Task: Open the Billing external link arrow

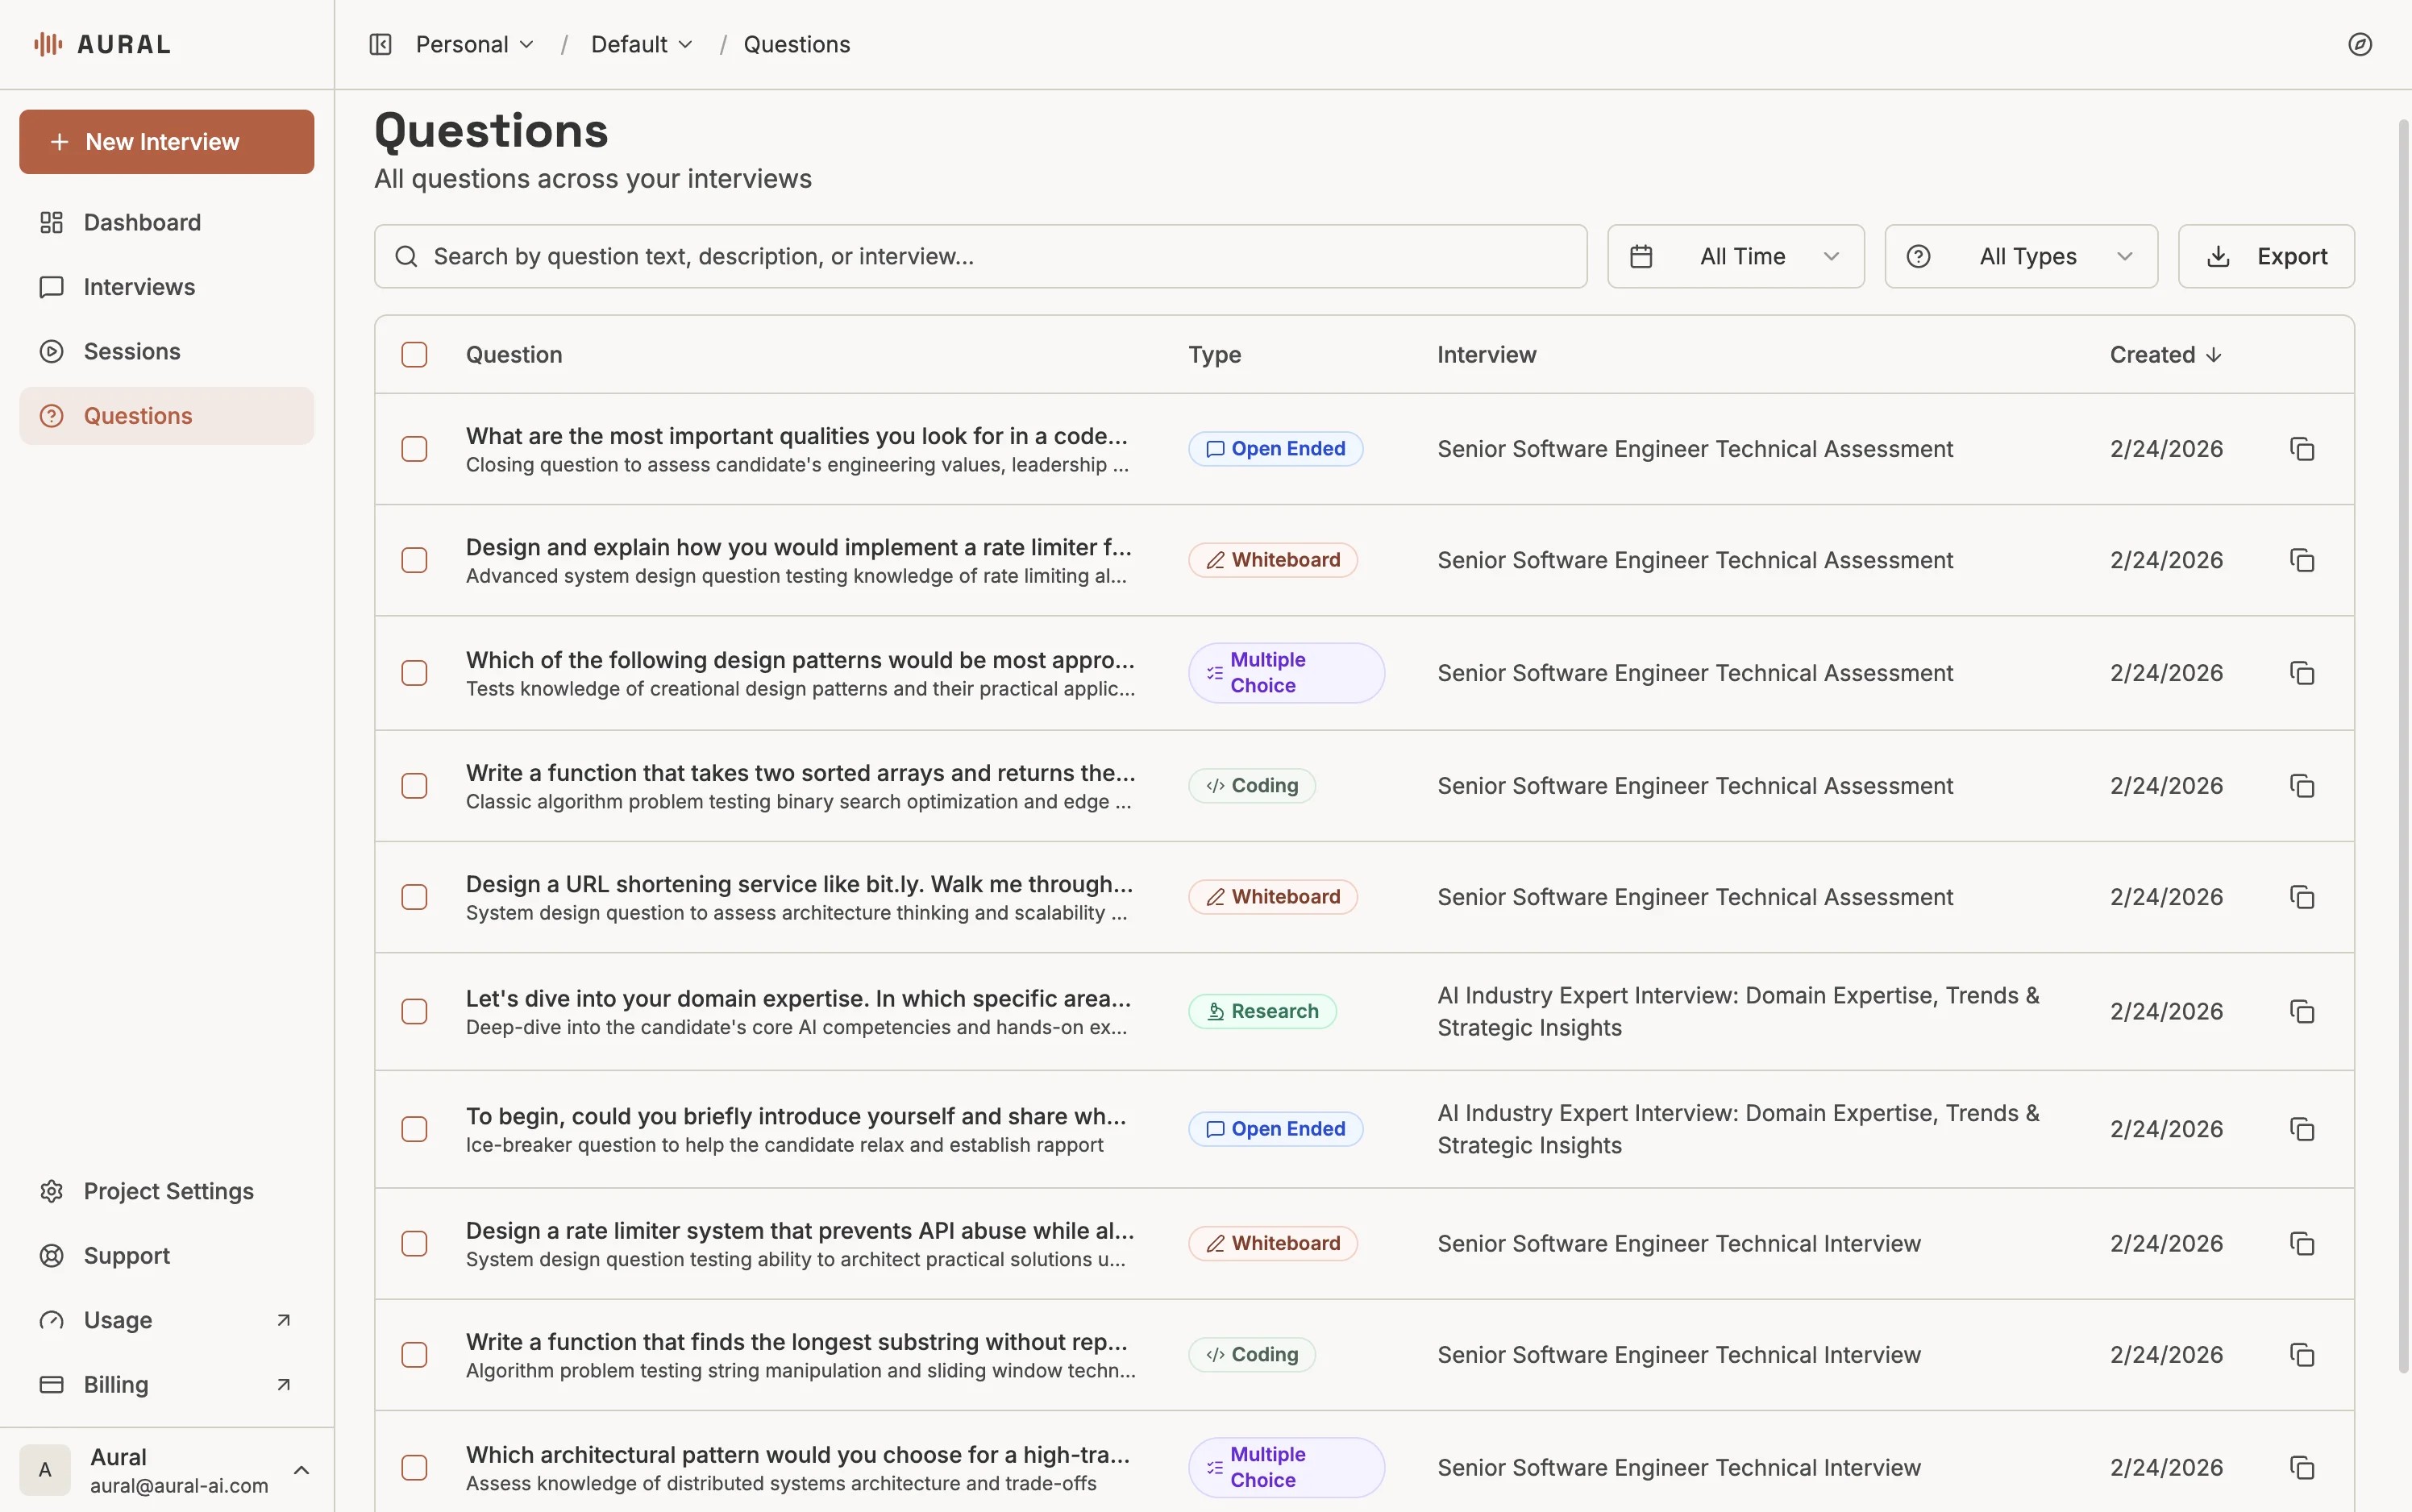Action: point(283,1385)
